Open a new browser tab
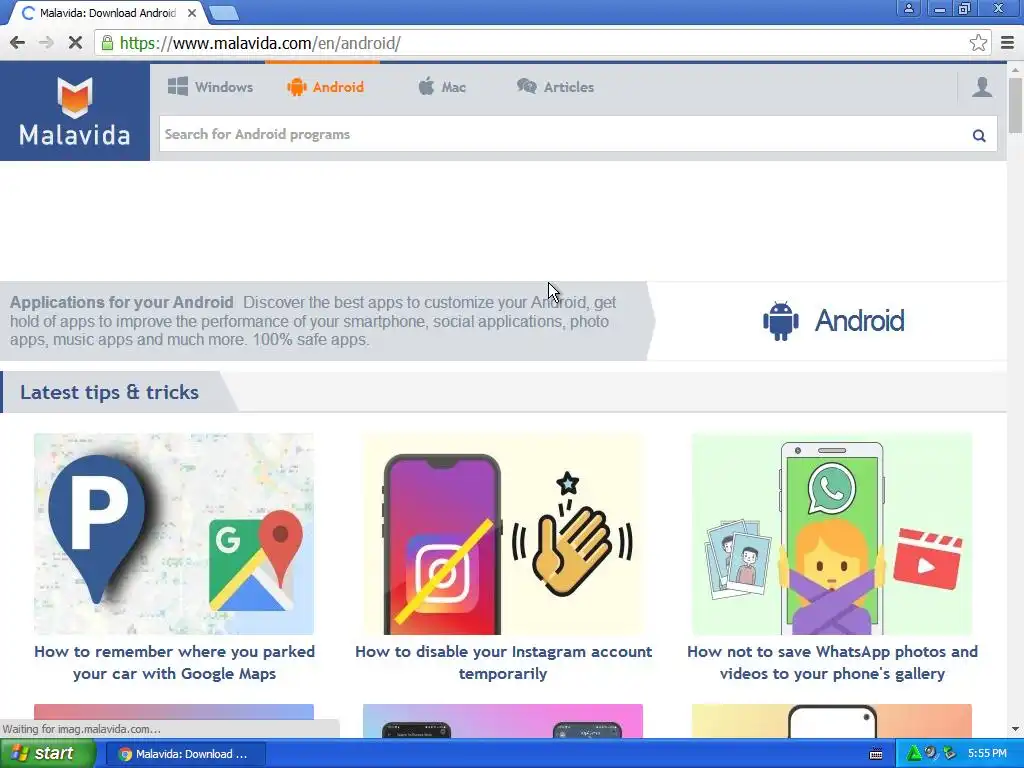Image resolution: width=1024 pixels, height=768 pixels. click(x=223, y=13)
